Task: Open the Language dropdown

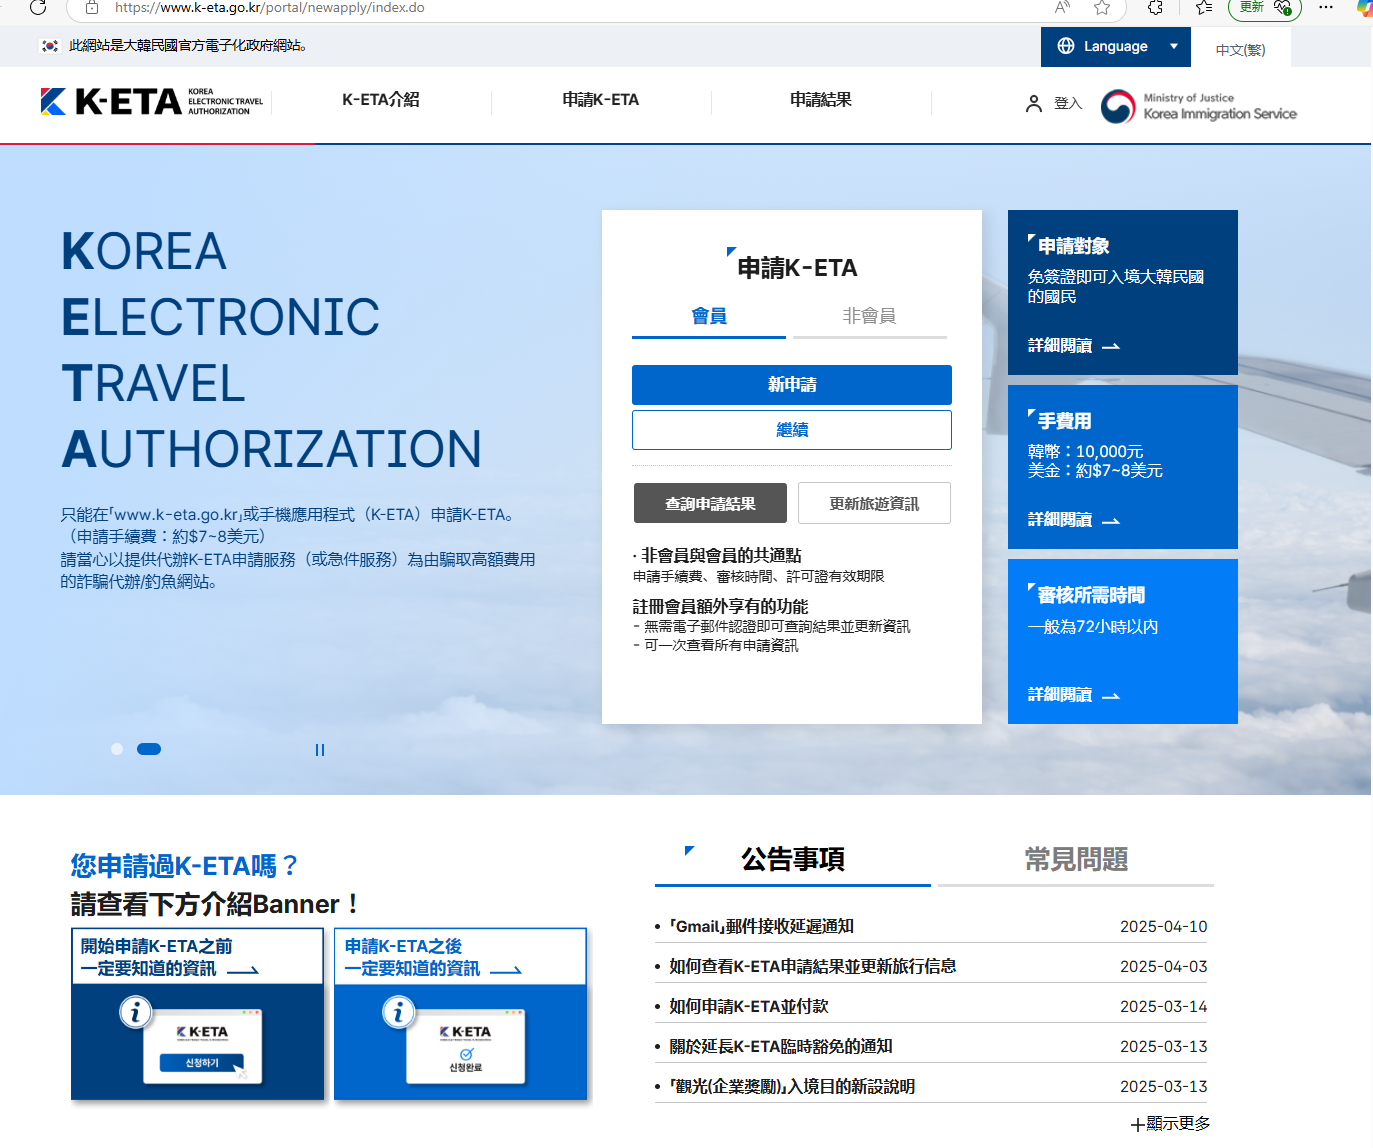Action: [1115, 47]
